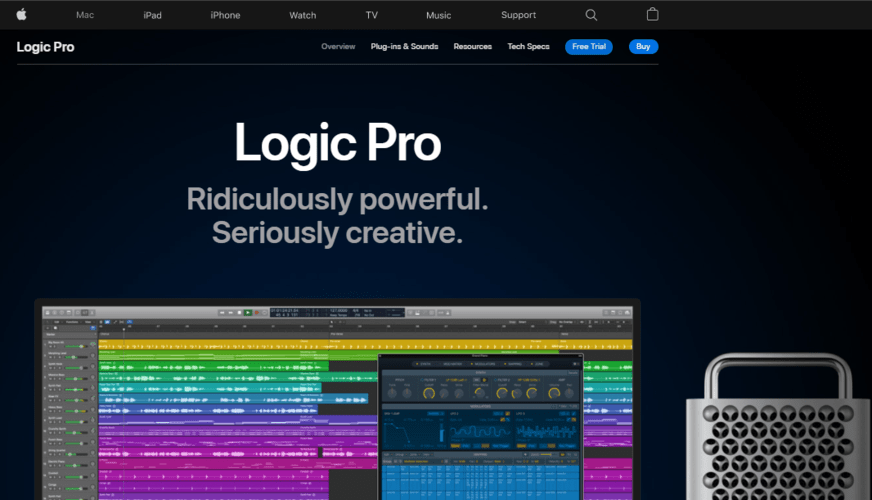872x500 pixels.
Task: Switch to the Overview tab
Action: pos(338,46)
